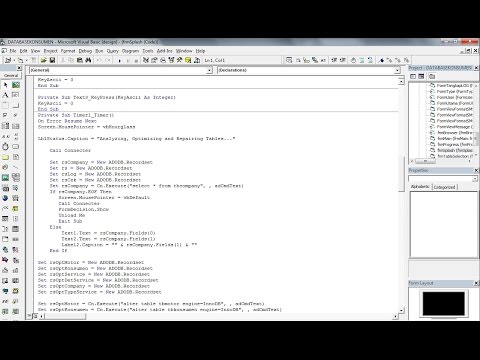Screen dimensions: 480x360
Task: Open the Properties panel object dropdown
Action: (475, 179)
